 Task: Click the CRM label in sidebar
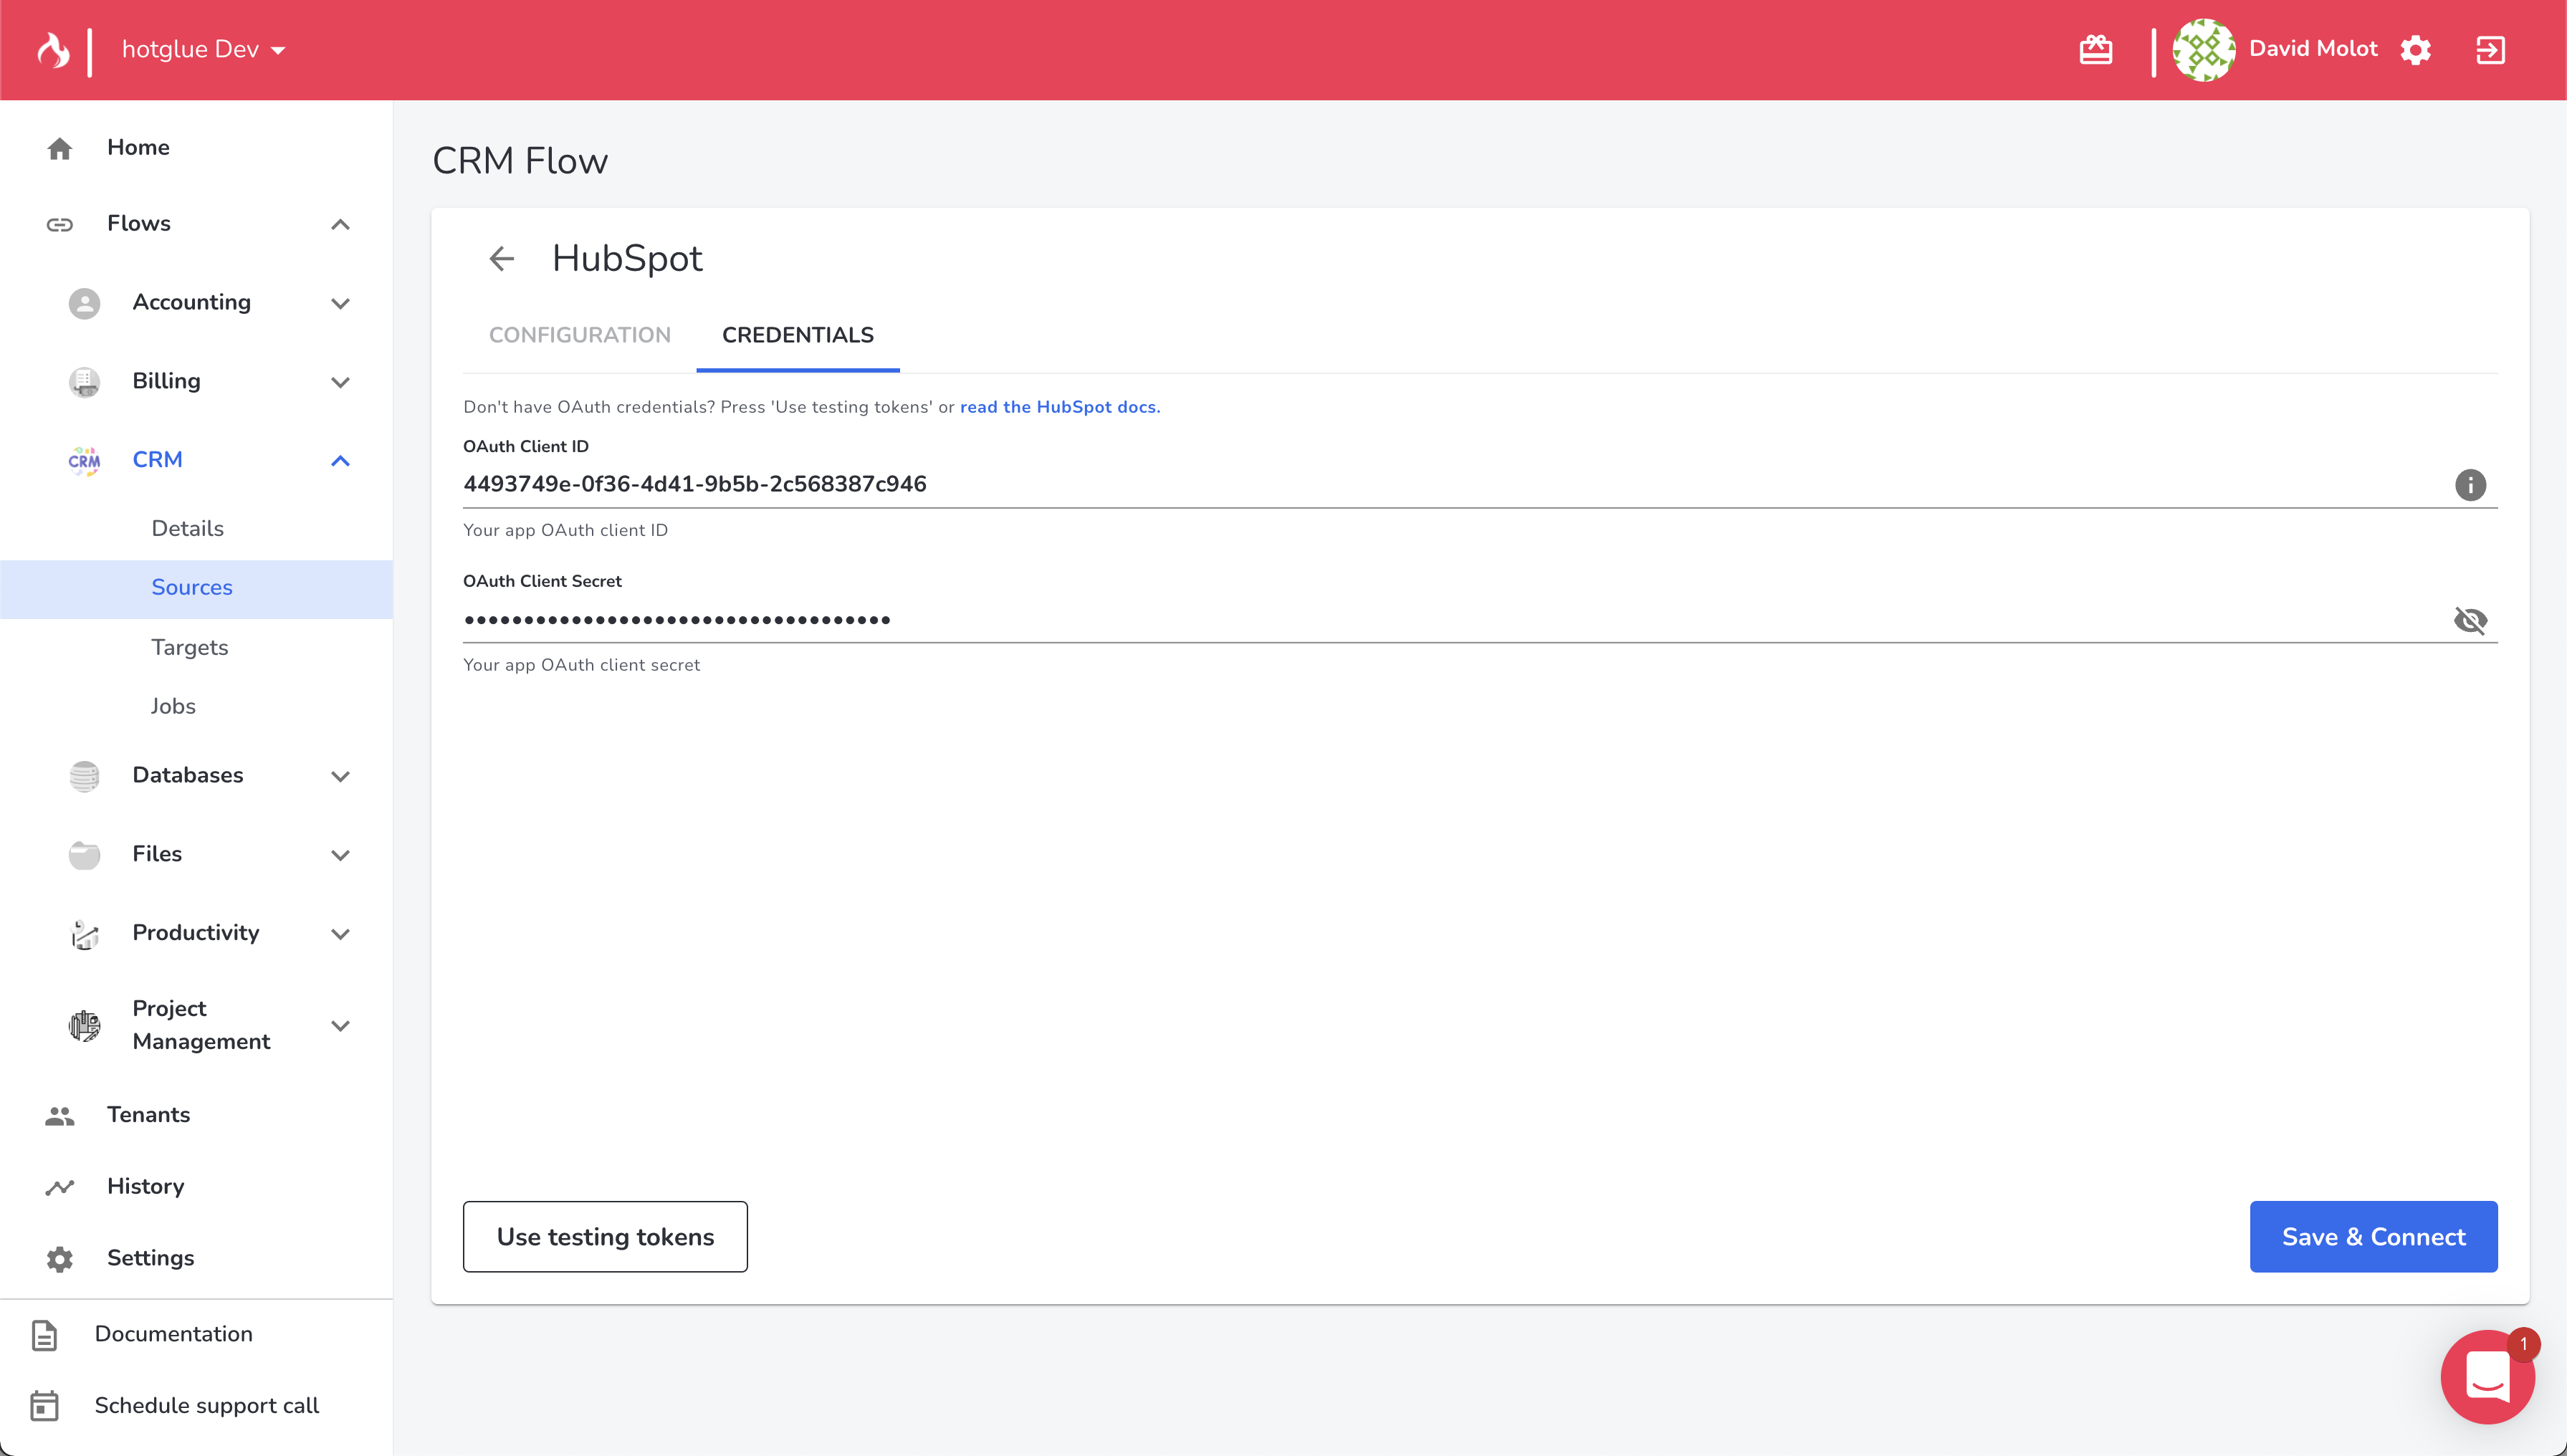157,460
